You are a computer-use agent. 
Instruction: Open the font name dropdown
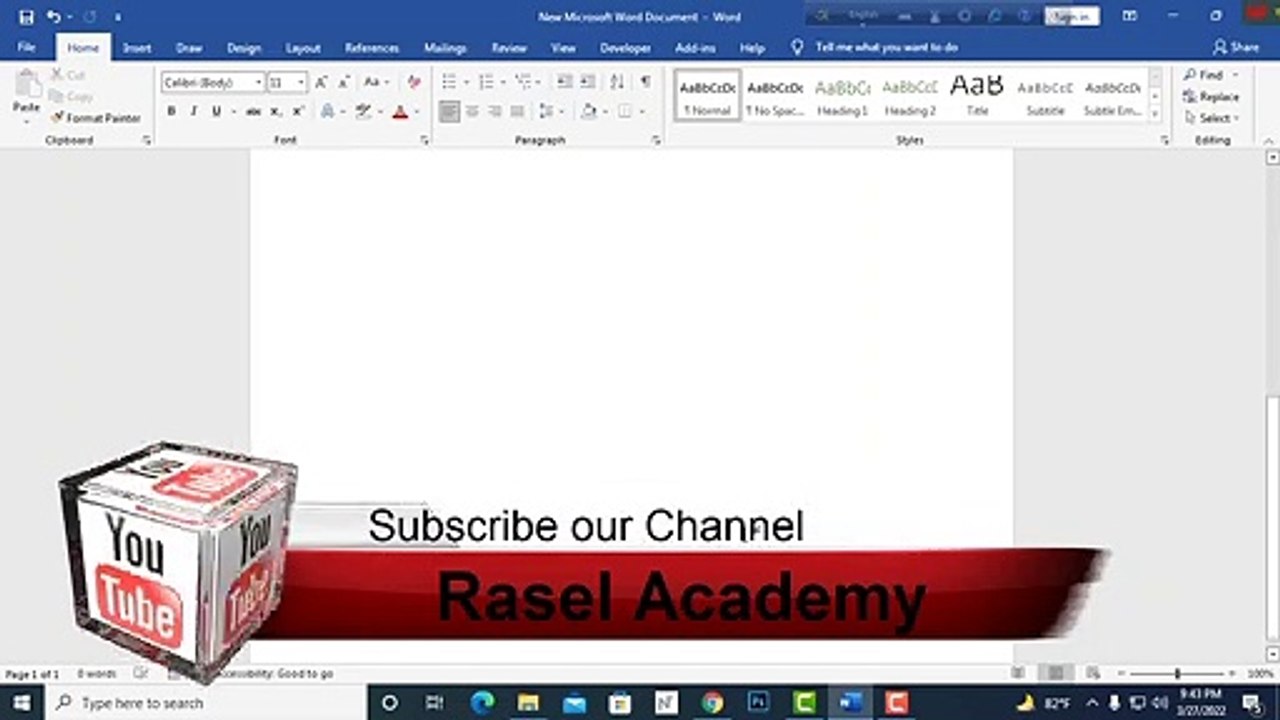(x=259, y=82)
